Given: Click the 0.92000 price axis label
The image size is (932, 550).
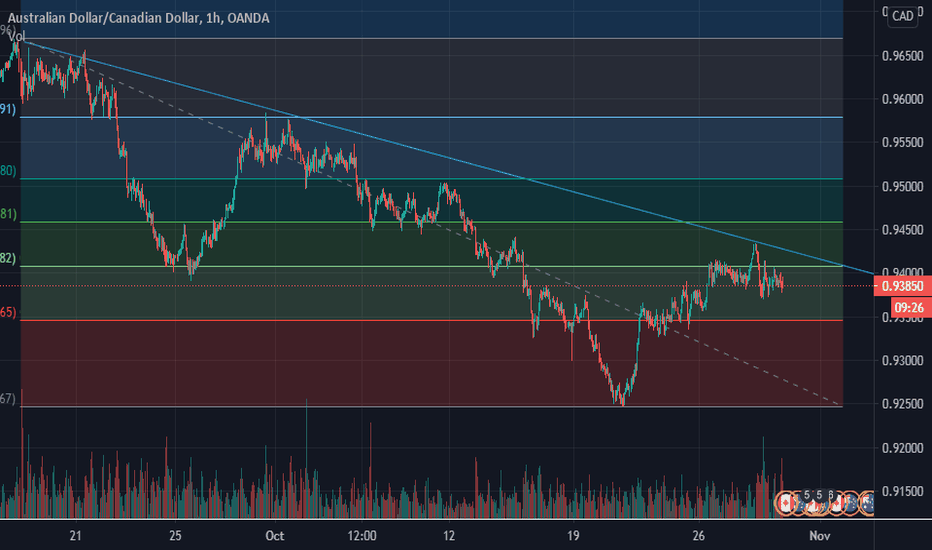Looking at the screenshot, I should click(x=902, y=448).
